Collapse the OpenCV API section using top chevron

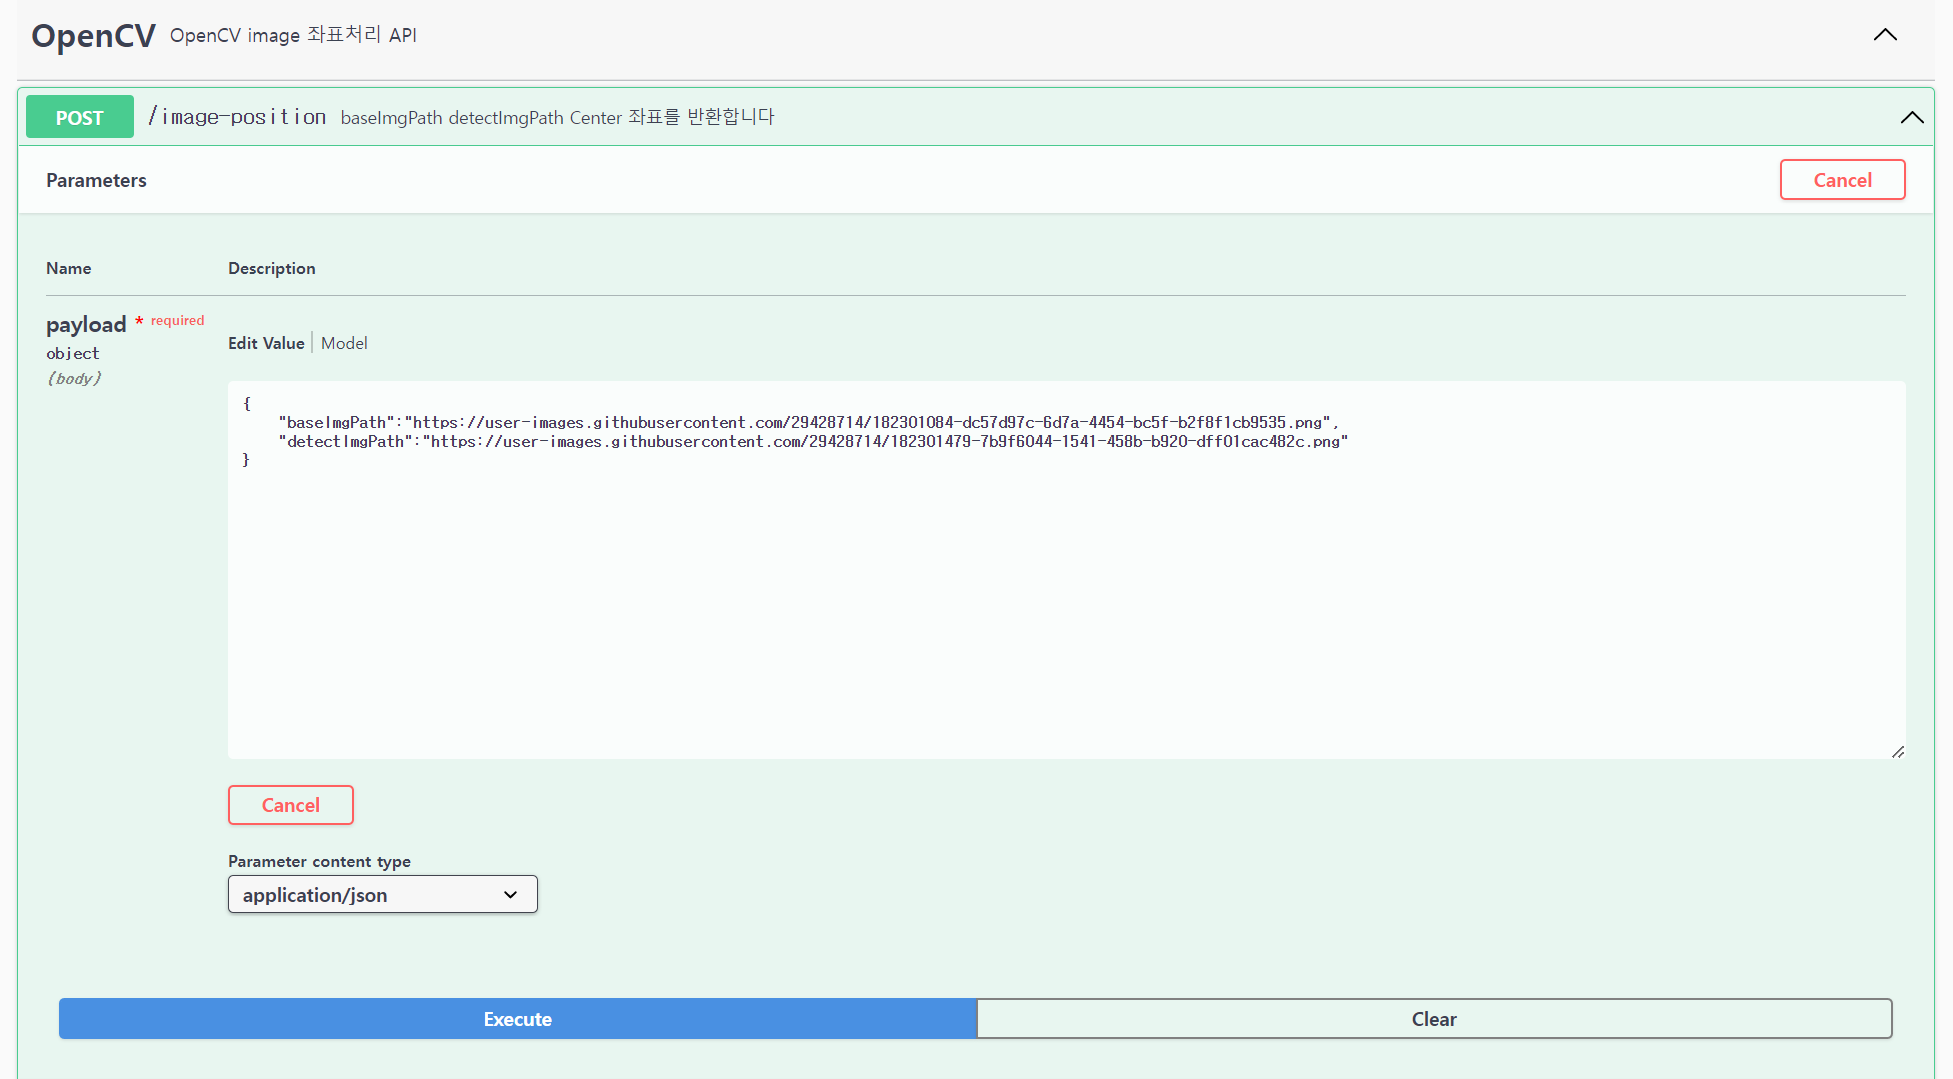[1884, 35]
